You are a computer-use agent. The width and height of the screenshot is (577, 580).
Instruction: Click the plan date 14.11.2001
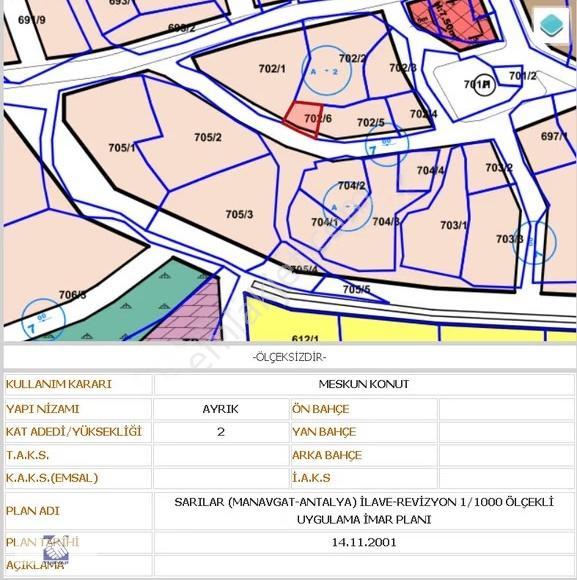click(364, 543)
